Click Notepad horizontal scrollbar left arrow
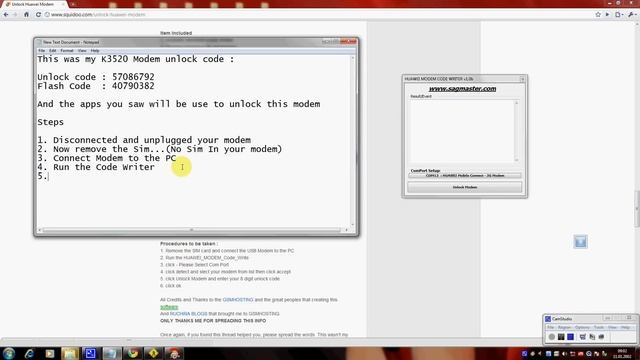This screenshot has width=640, height=360. tap(40, 230)
